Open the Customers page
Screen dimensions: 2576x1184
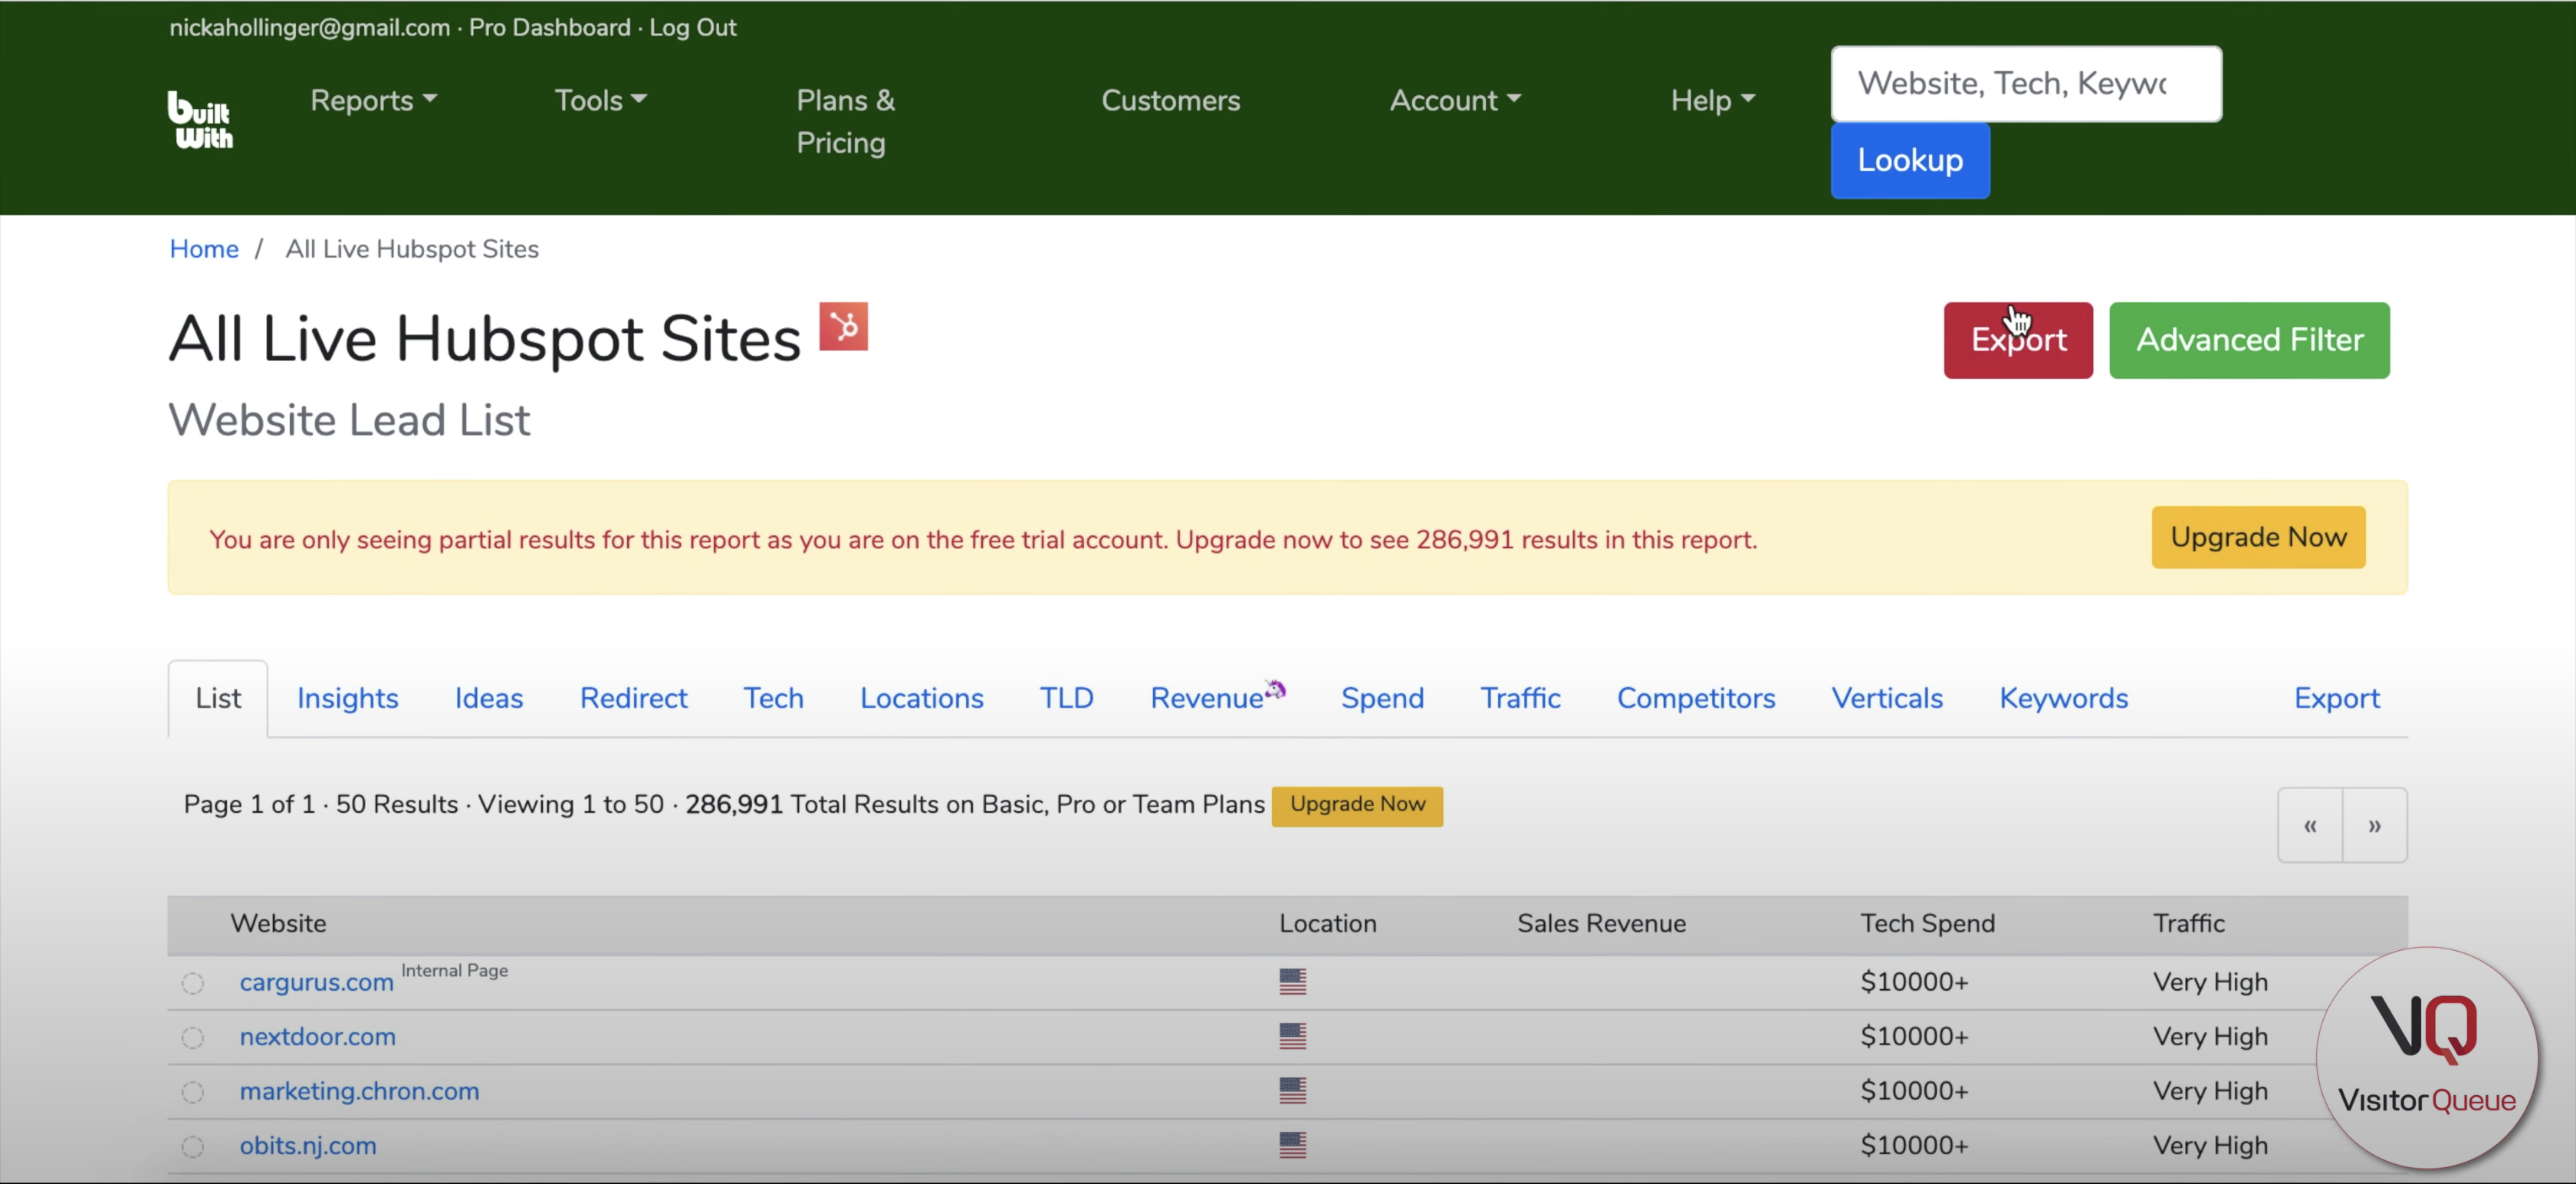(1170, 100)
